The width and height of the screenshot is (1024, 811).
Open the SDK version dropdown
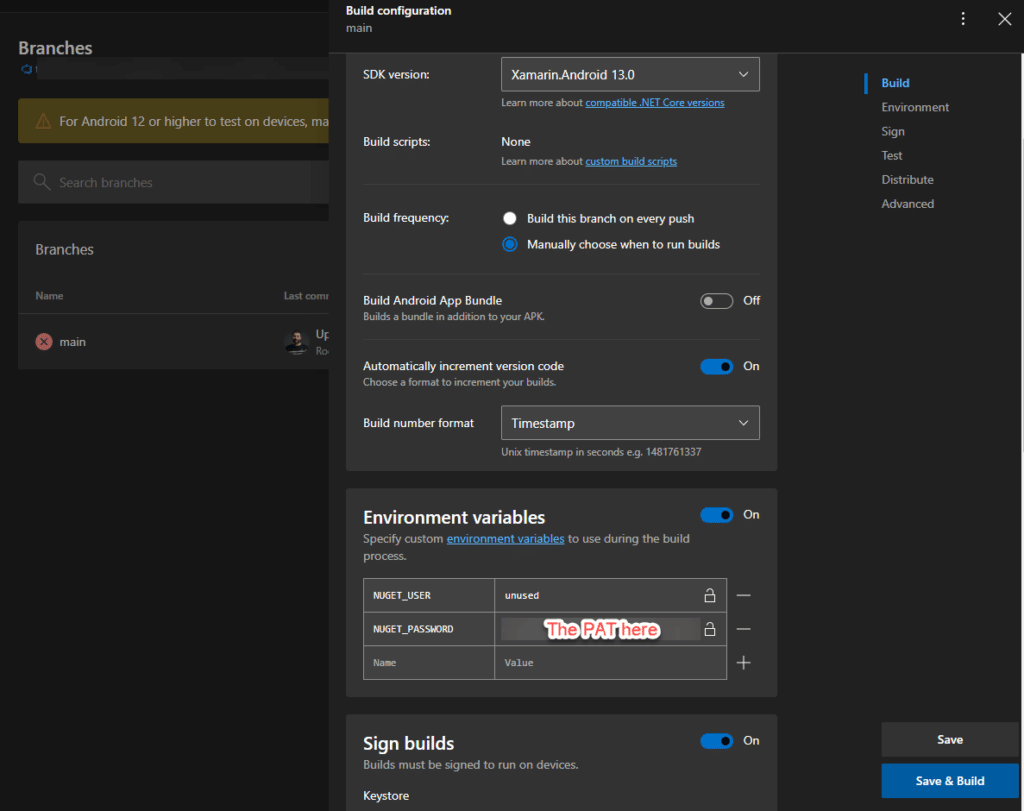[x=630, y=74]
